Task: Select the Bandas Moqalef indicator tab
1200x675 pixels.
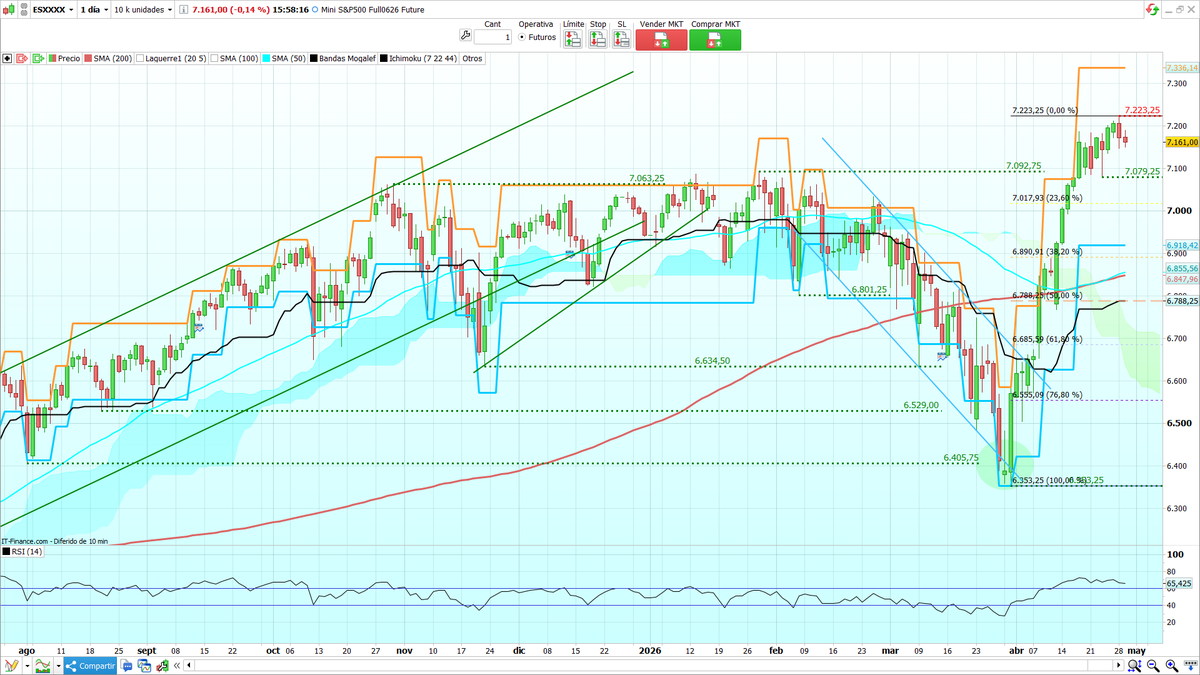Action: pyautogui.click(x=342, y=59)
